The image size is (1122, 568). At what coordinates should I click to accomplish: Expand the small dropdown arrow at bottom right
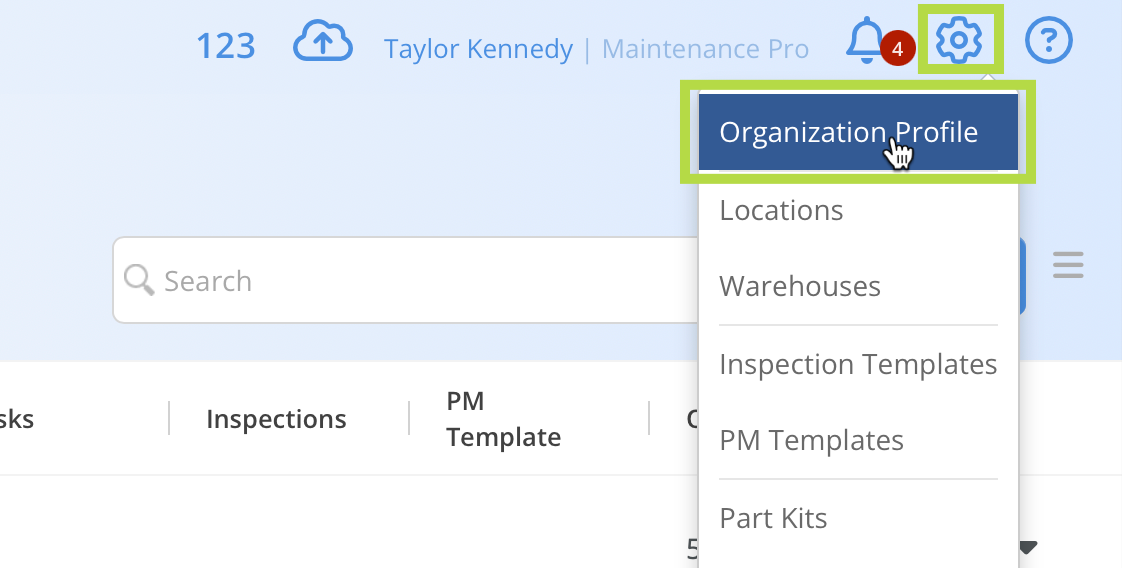(1028, 548)
